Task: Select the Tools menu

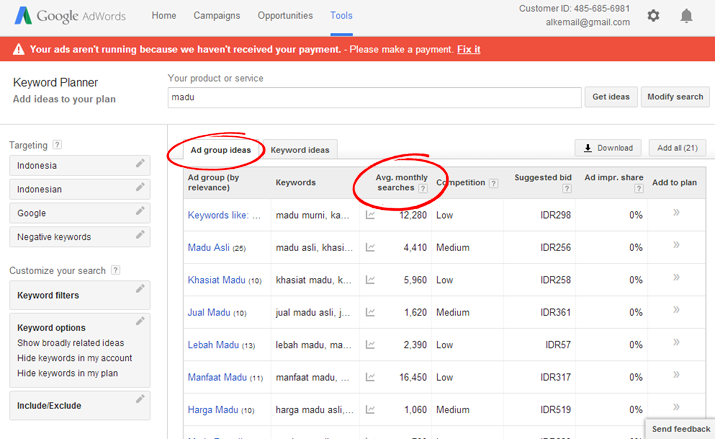Action: pyautogui.click(x=341, y=15)
